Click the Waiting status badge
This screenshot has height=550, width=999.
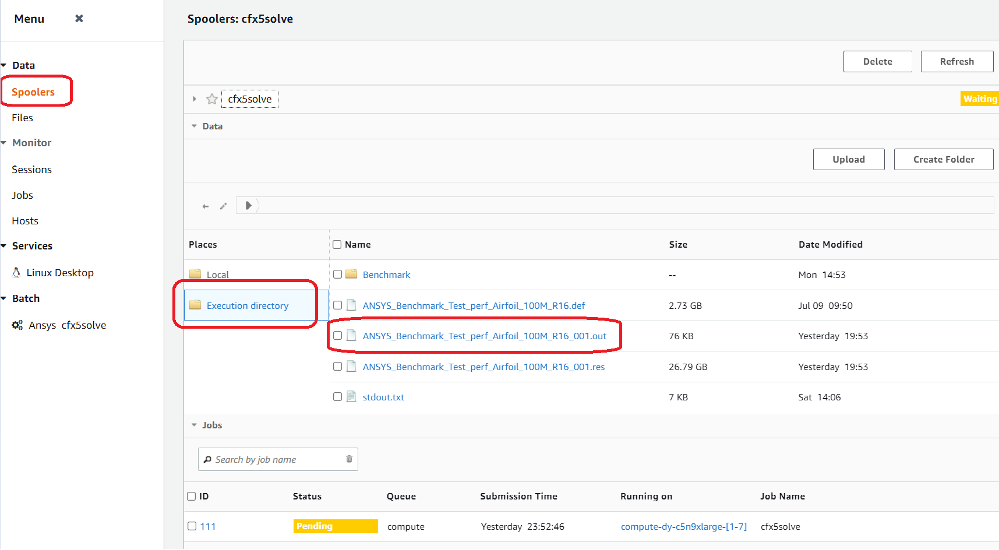click(980, 99)
